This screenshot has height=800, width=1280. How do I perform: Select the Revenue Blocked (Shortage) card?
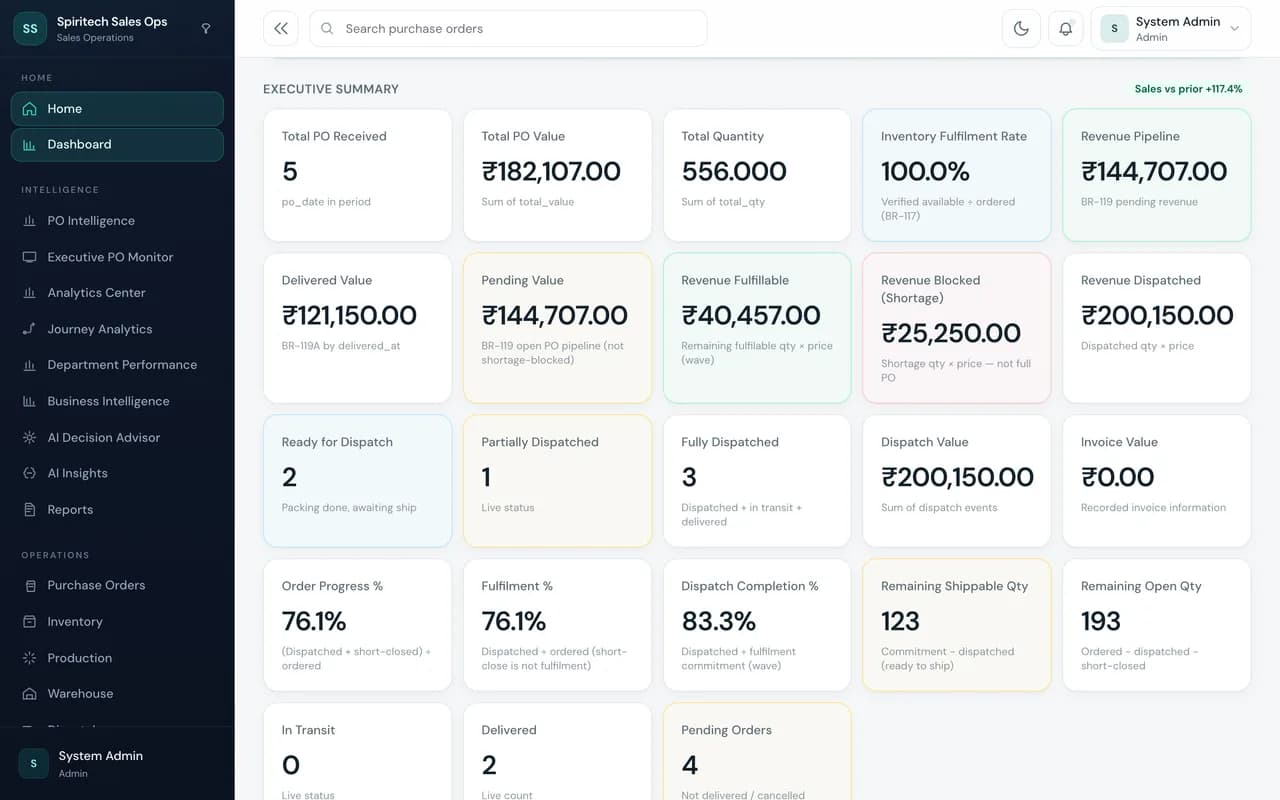[x=957, y=328]
